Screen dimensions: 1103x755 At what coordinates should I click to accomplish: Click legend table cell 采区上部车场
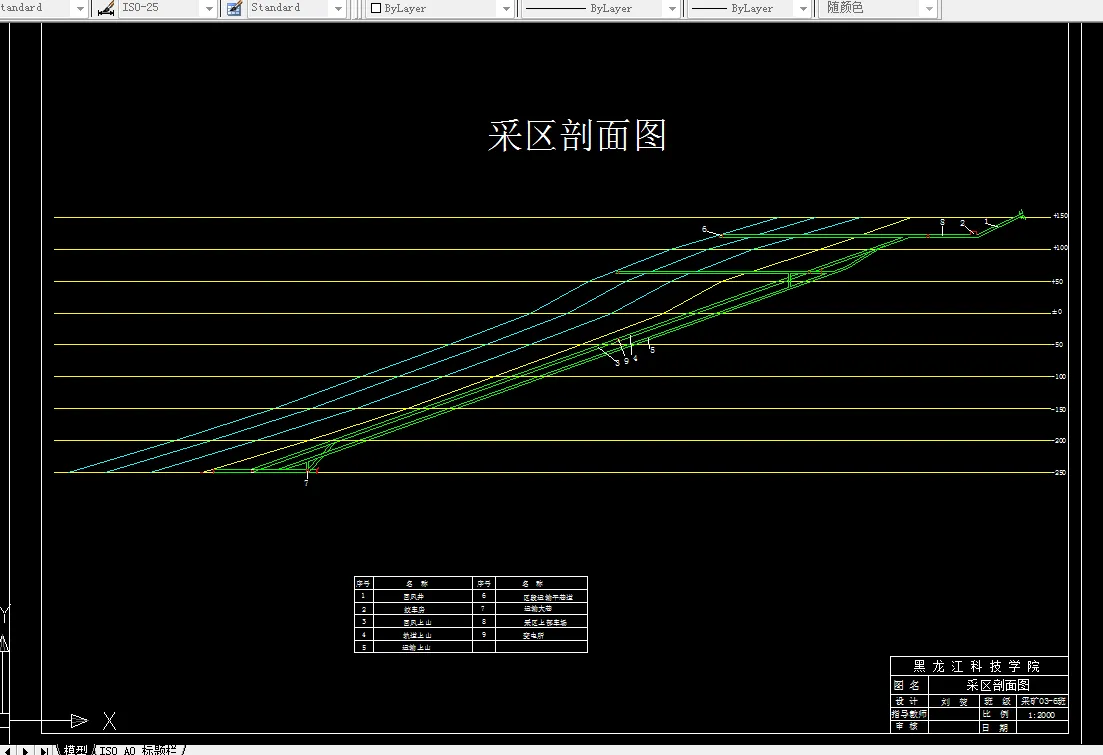point(544,622)
